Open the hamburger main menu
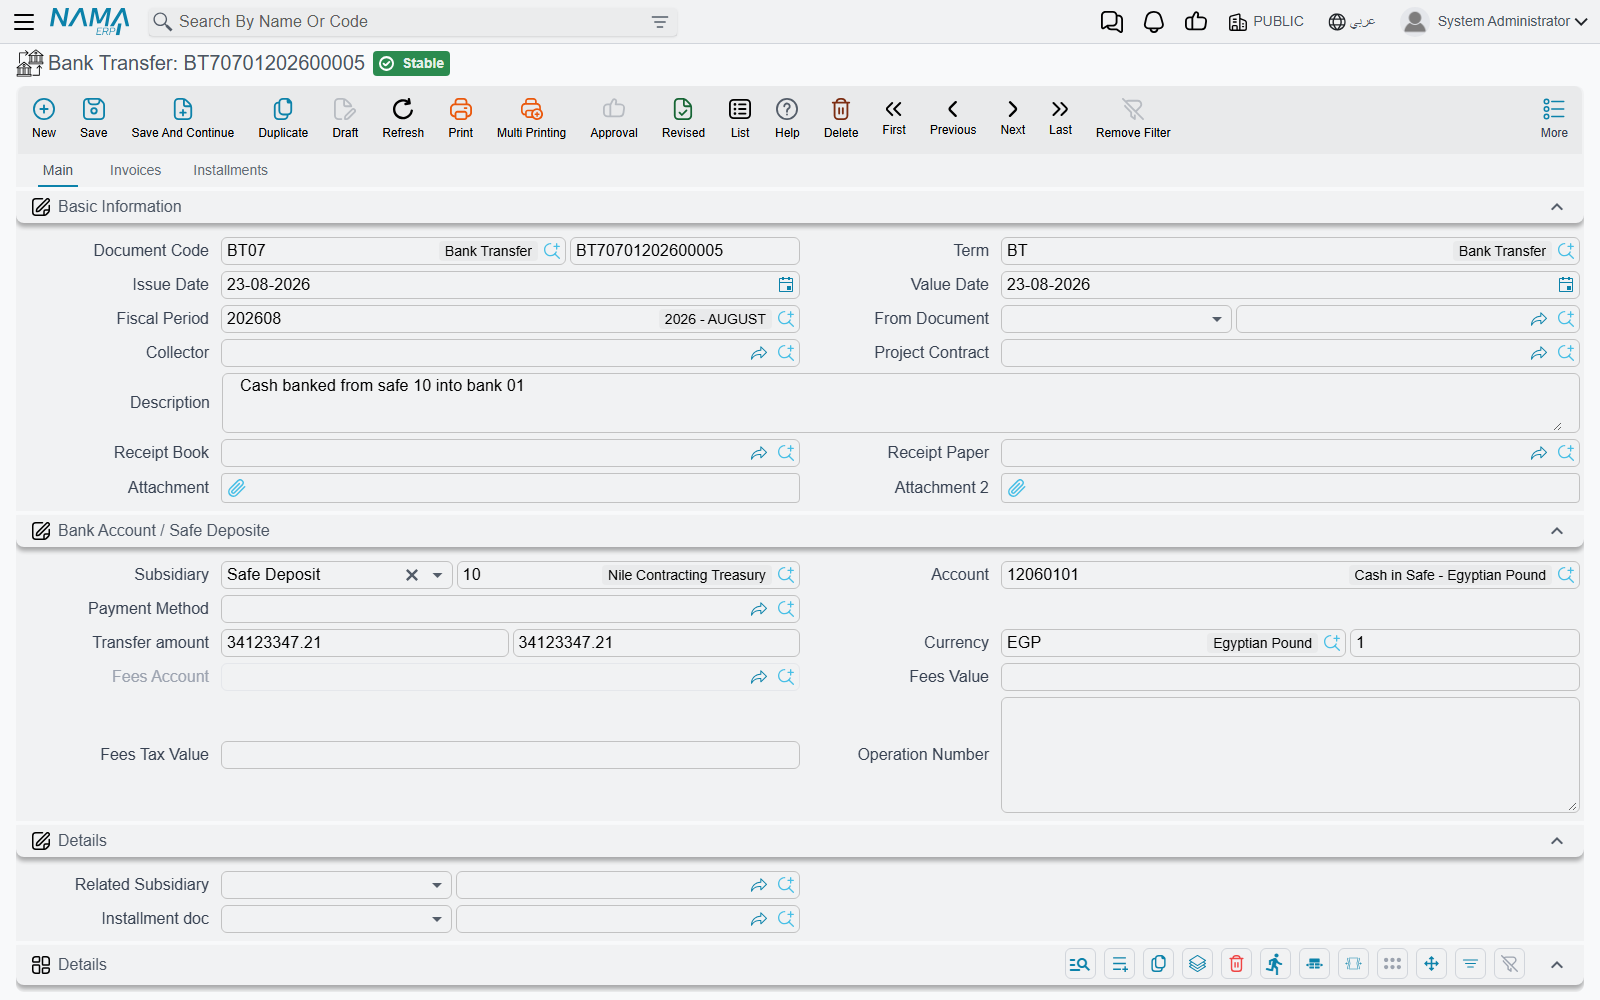Image resolution: width=1600 pixels, height=1000 pixels. [x=24, y=21]
